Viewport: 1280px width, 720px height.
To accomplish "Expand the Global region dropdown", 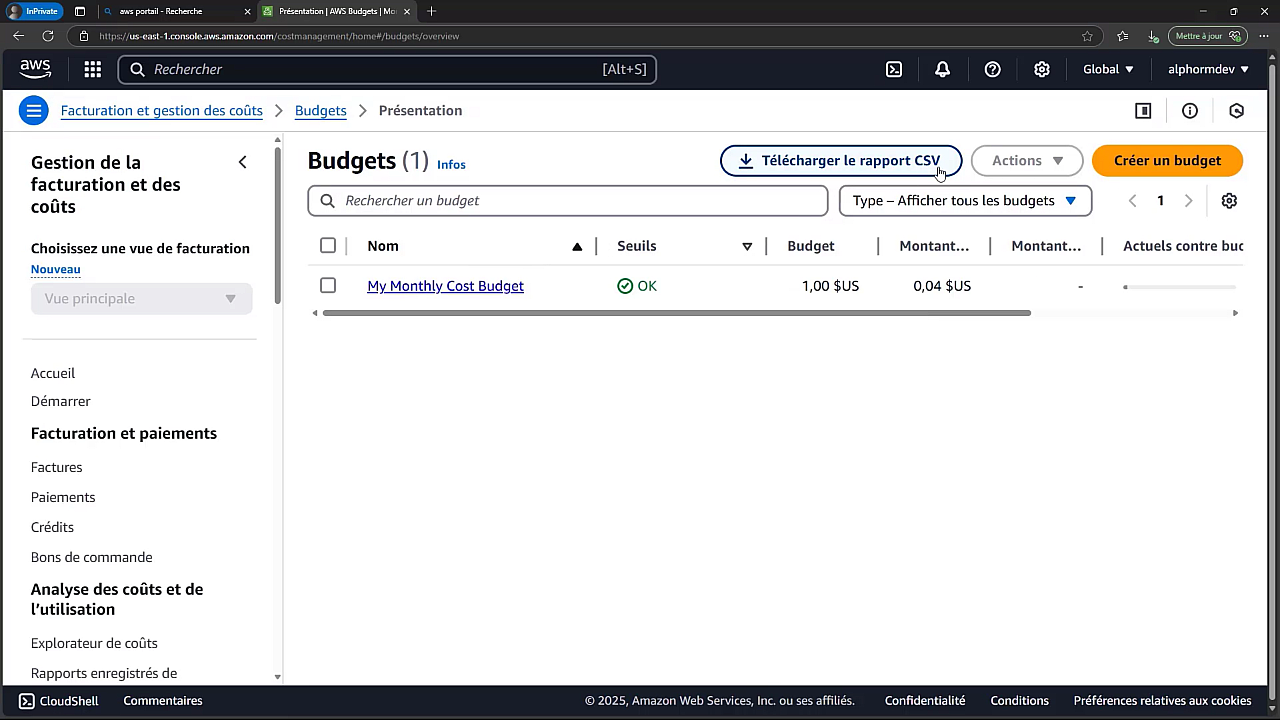I will click(x=1107, y=69).
